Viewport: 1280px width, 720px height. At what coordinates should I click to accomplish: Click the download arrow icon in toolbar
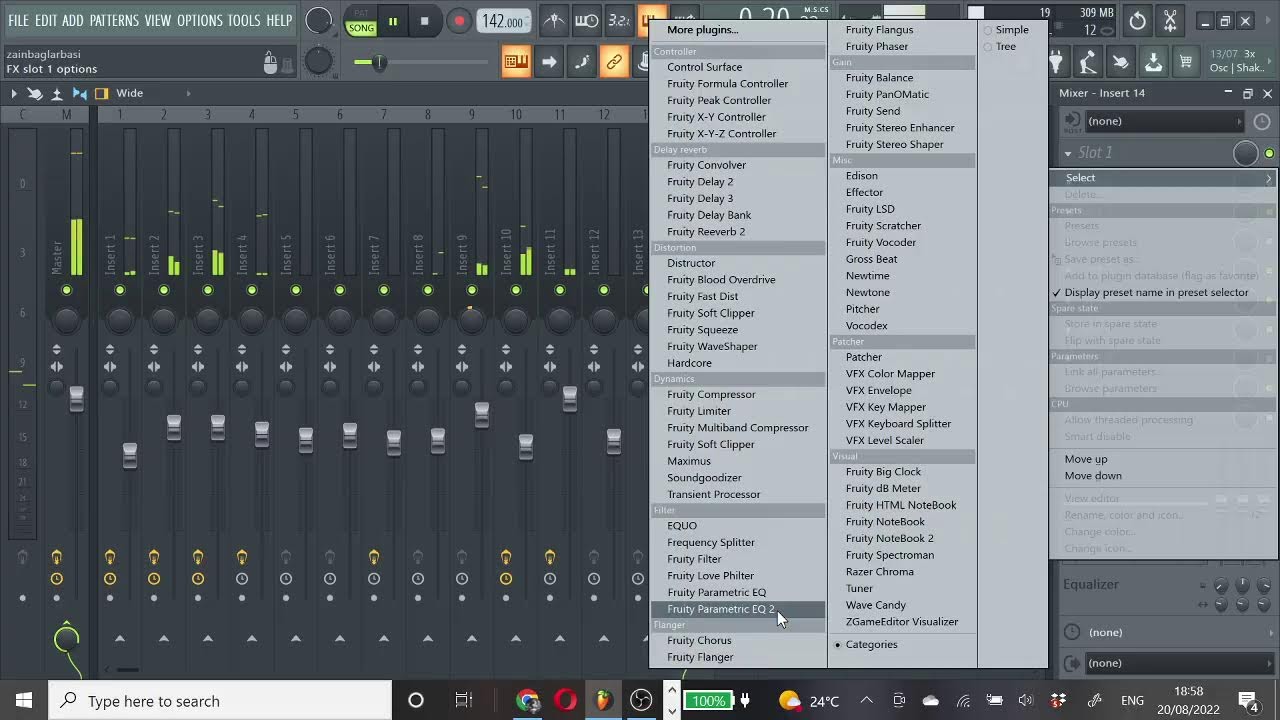tap(1153, 62)
